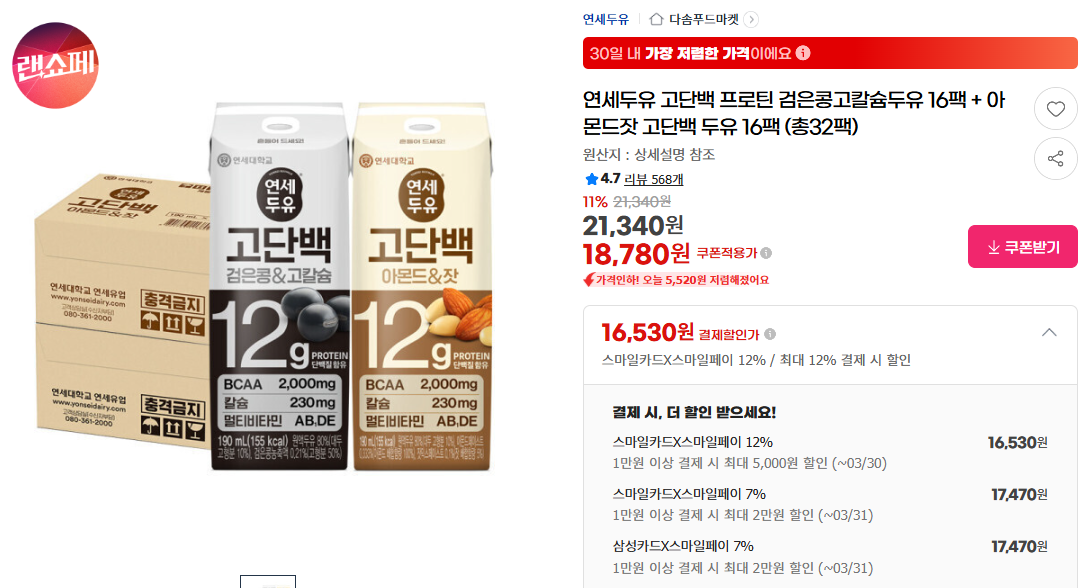Click the home icon before 다솜푸드마켓
This screenshot has height=588, width=1083.
(x=656, y=19)
